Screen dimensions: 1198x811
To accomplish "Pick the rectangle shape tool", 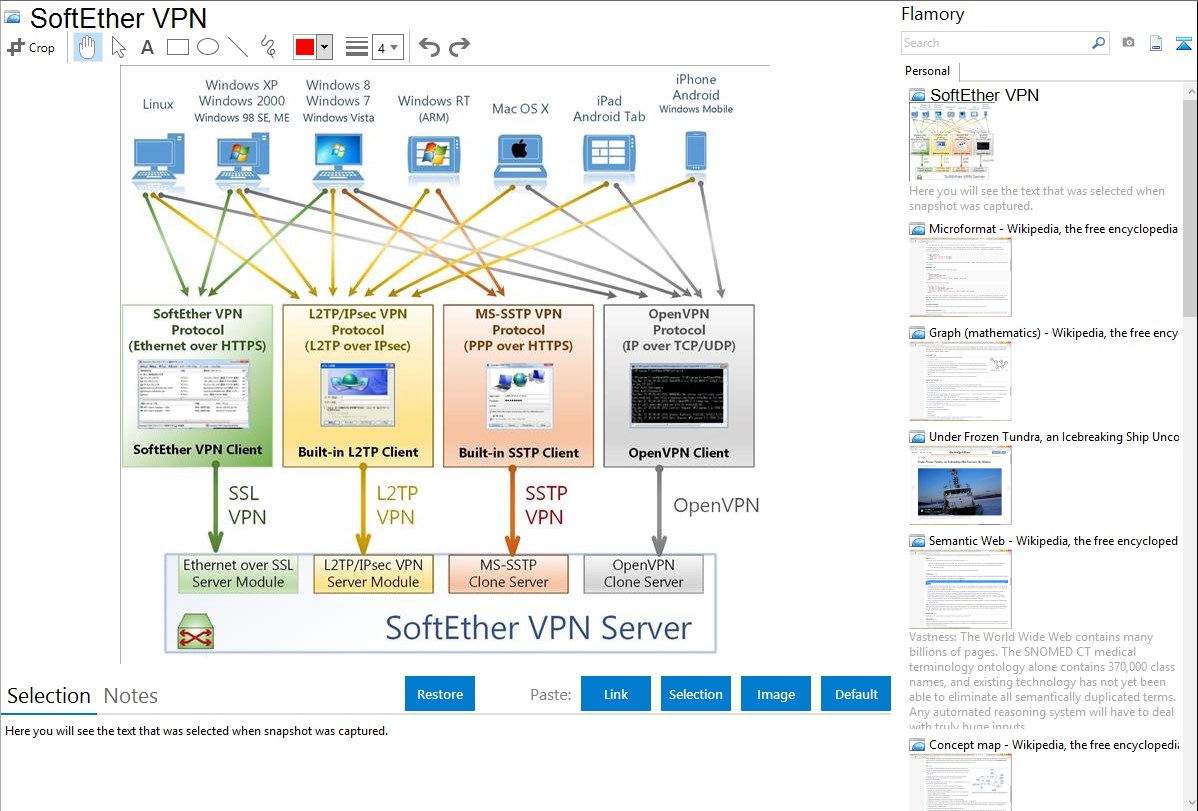I will (177, 47).
